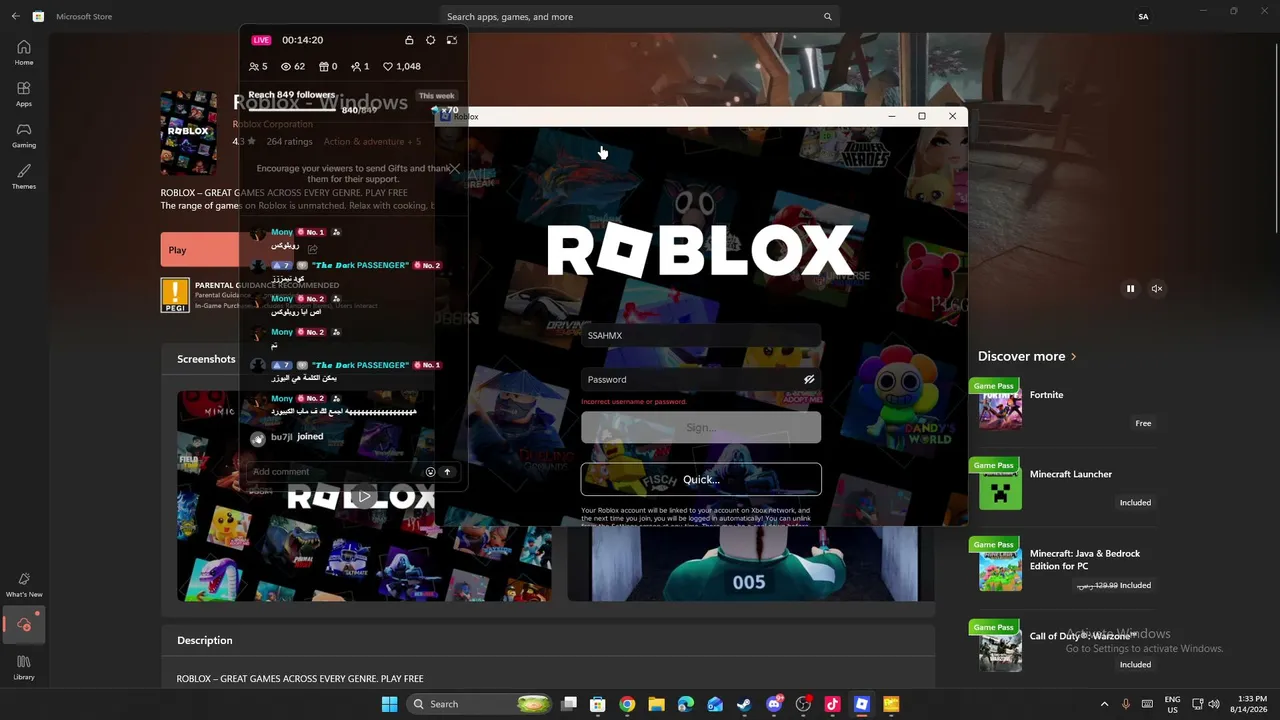The image size is (1280, 720).
Task: Click the 264 ratings link
Action: 289,142
